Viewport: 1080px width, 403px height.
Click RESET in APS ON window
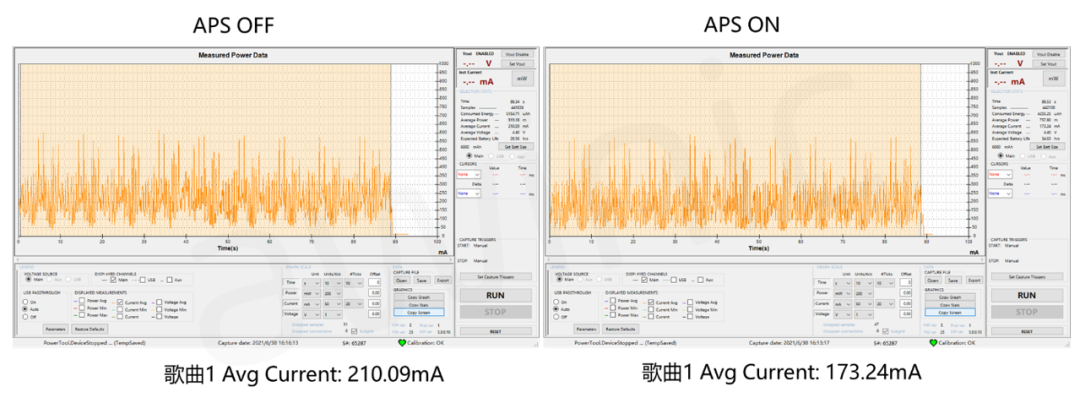coord(1027,331)
